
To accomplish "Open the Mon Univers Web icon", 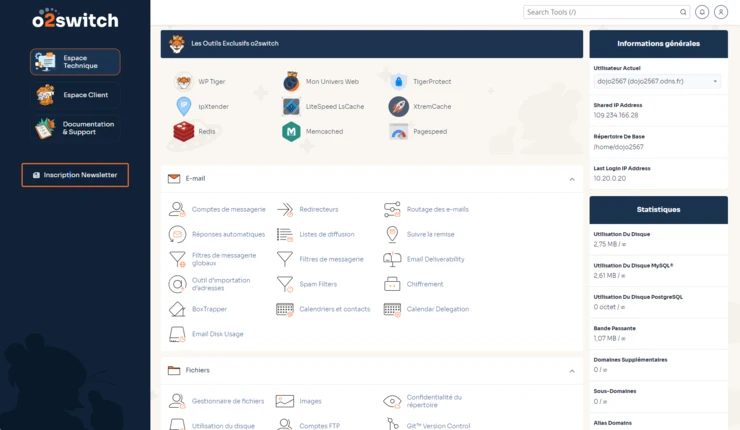I will coord(291,81).
